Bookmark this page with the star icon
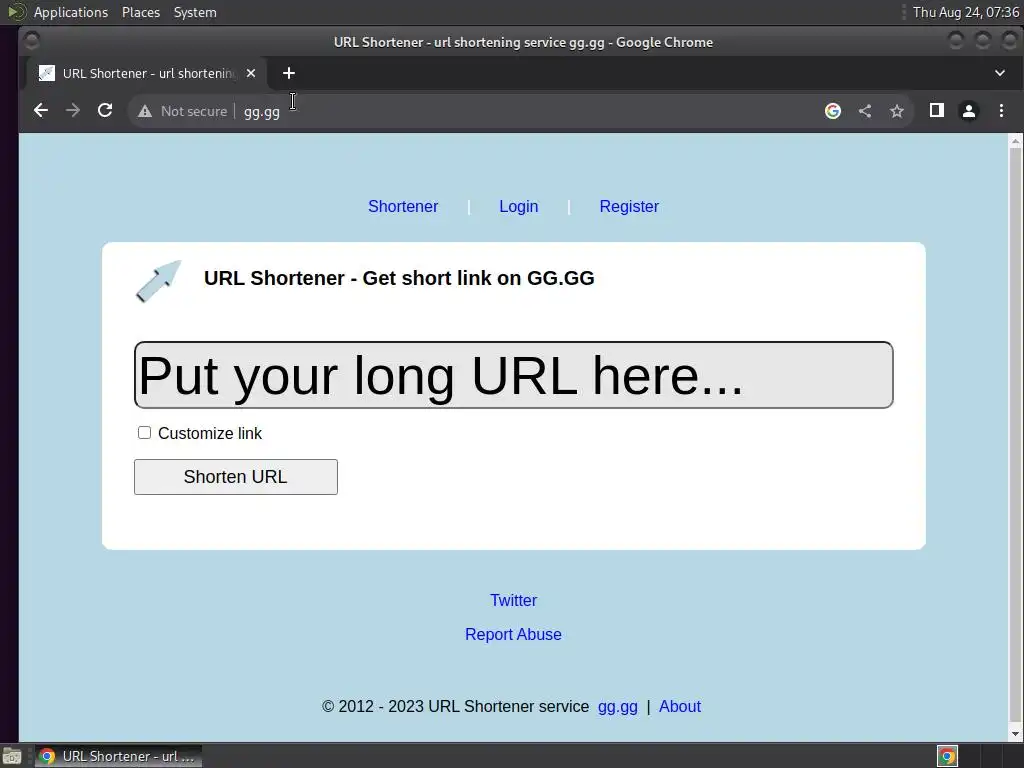Screen dimensions: 1024x768 click(897, 111)
